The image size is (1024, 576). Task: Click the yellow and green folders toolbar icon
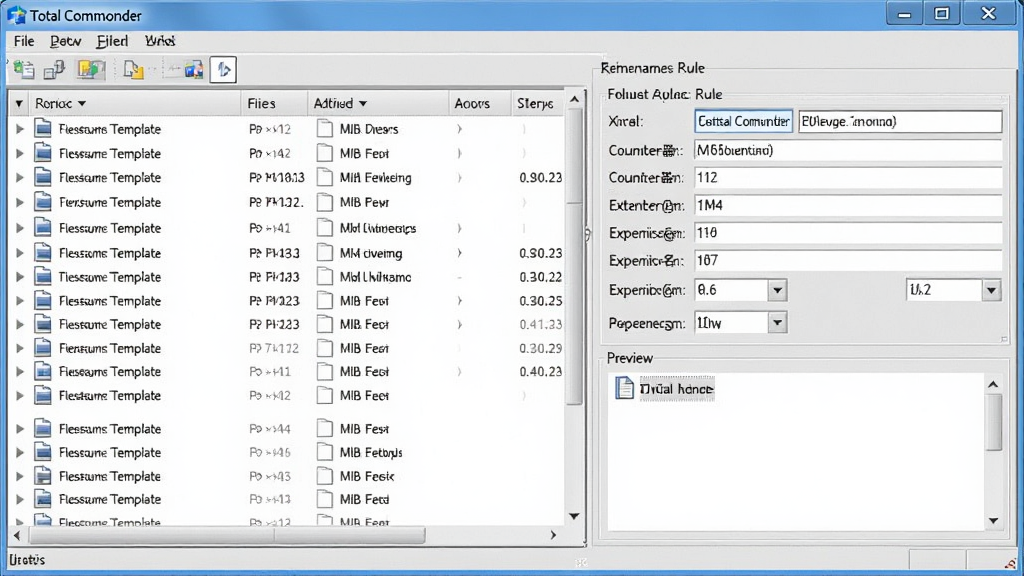click(91, 69)
